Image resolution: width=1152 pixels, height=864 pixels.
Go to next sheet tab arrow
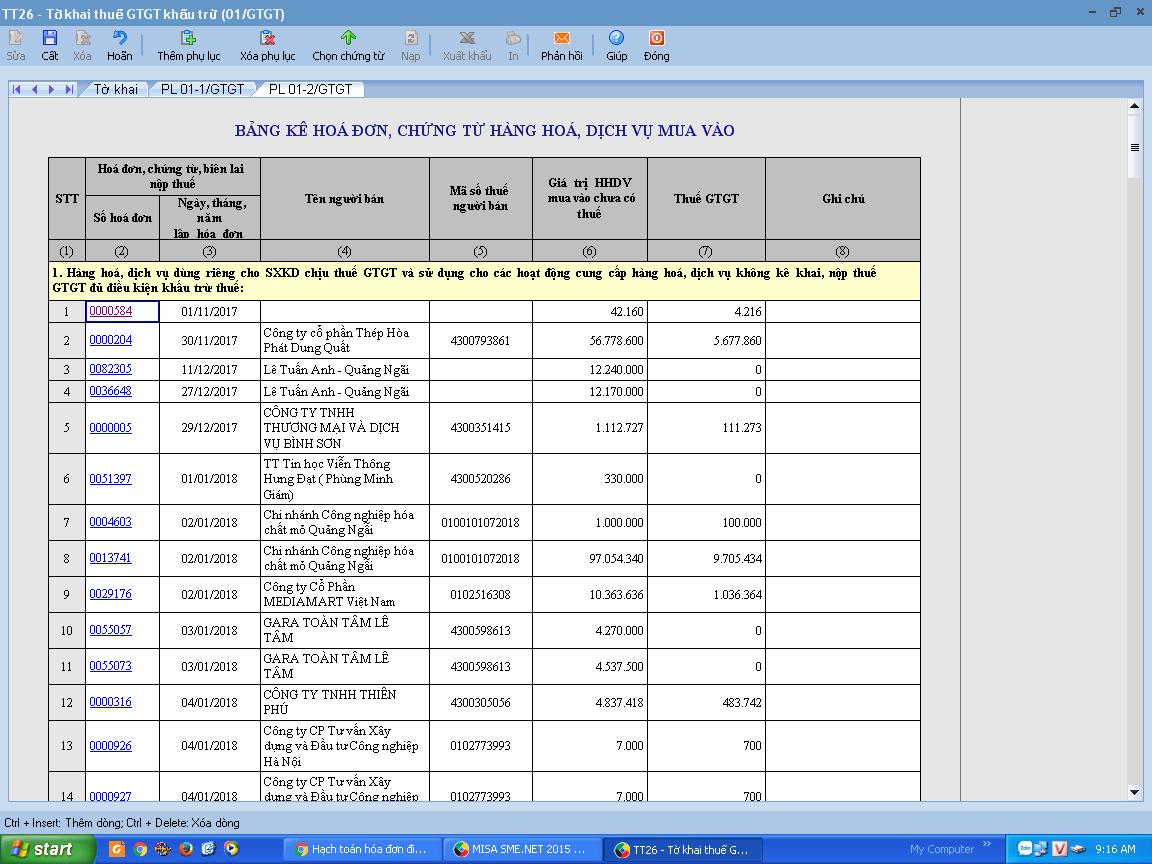click(51, 89)
